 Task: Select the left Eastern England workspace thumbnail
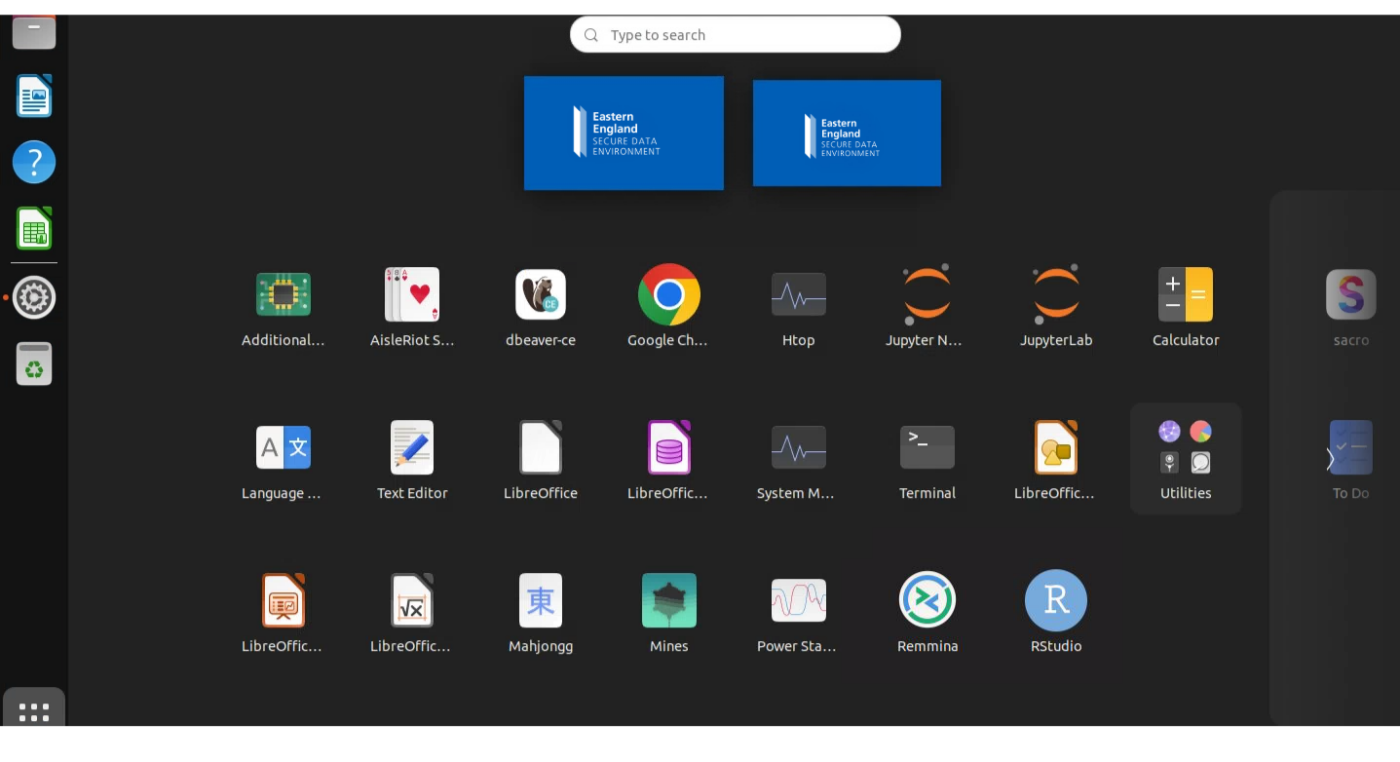(623, 133)
